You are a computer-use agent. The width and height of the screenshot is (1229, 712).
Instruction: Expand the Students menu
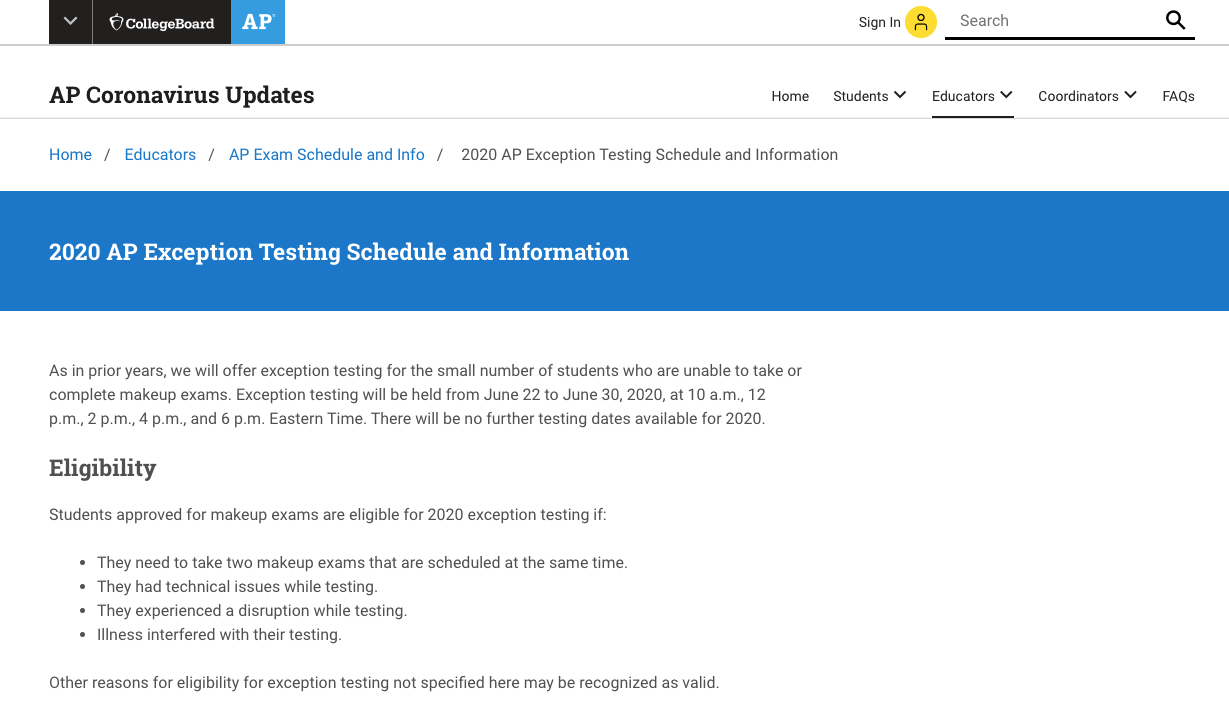pyautogui.click(x=870, y=96)
